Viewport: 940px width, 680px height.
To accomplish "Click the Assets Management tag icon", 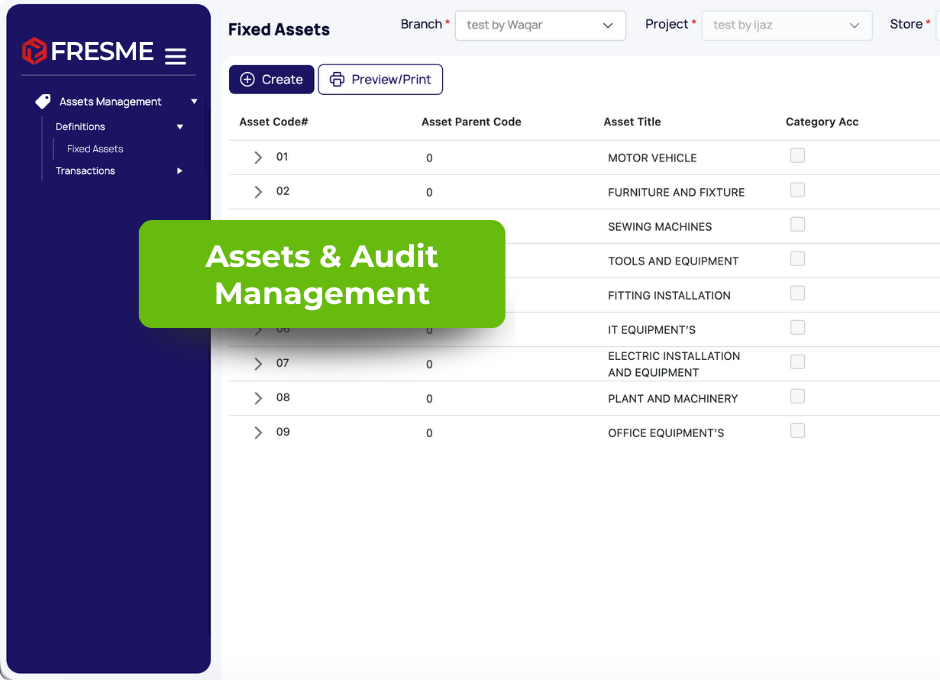I will coord(43,101).
